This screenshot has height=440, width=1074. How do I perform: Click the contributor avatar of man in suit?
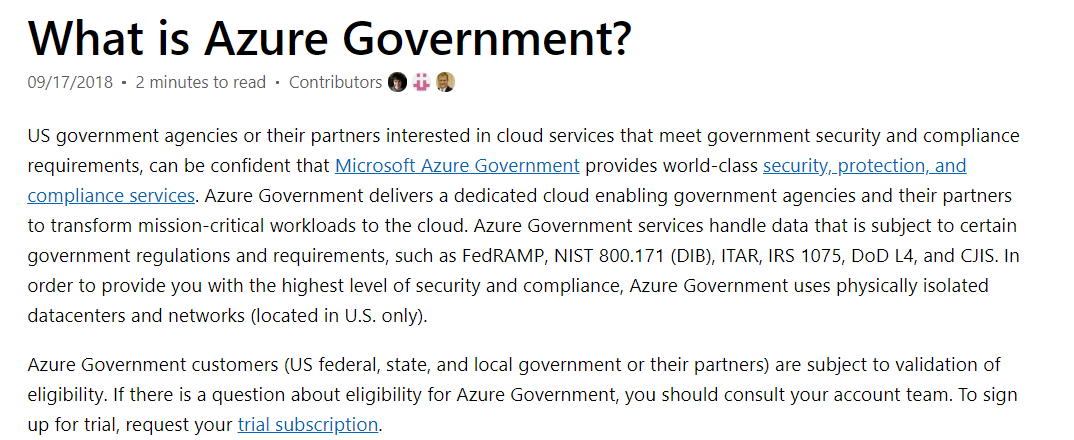click(x=446, y=82)
